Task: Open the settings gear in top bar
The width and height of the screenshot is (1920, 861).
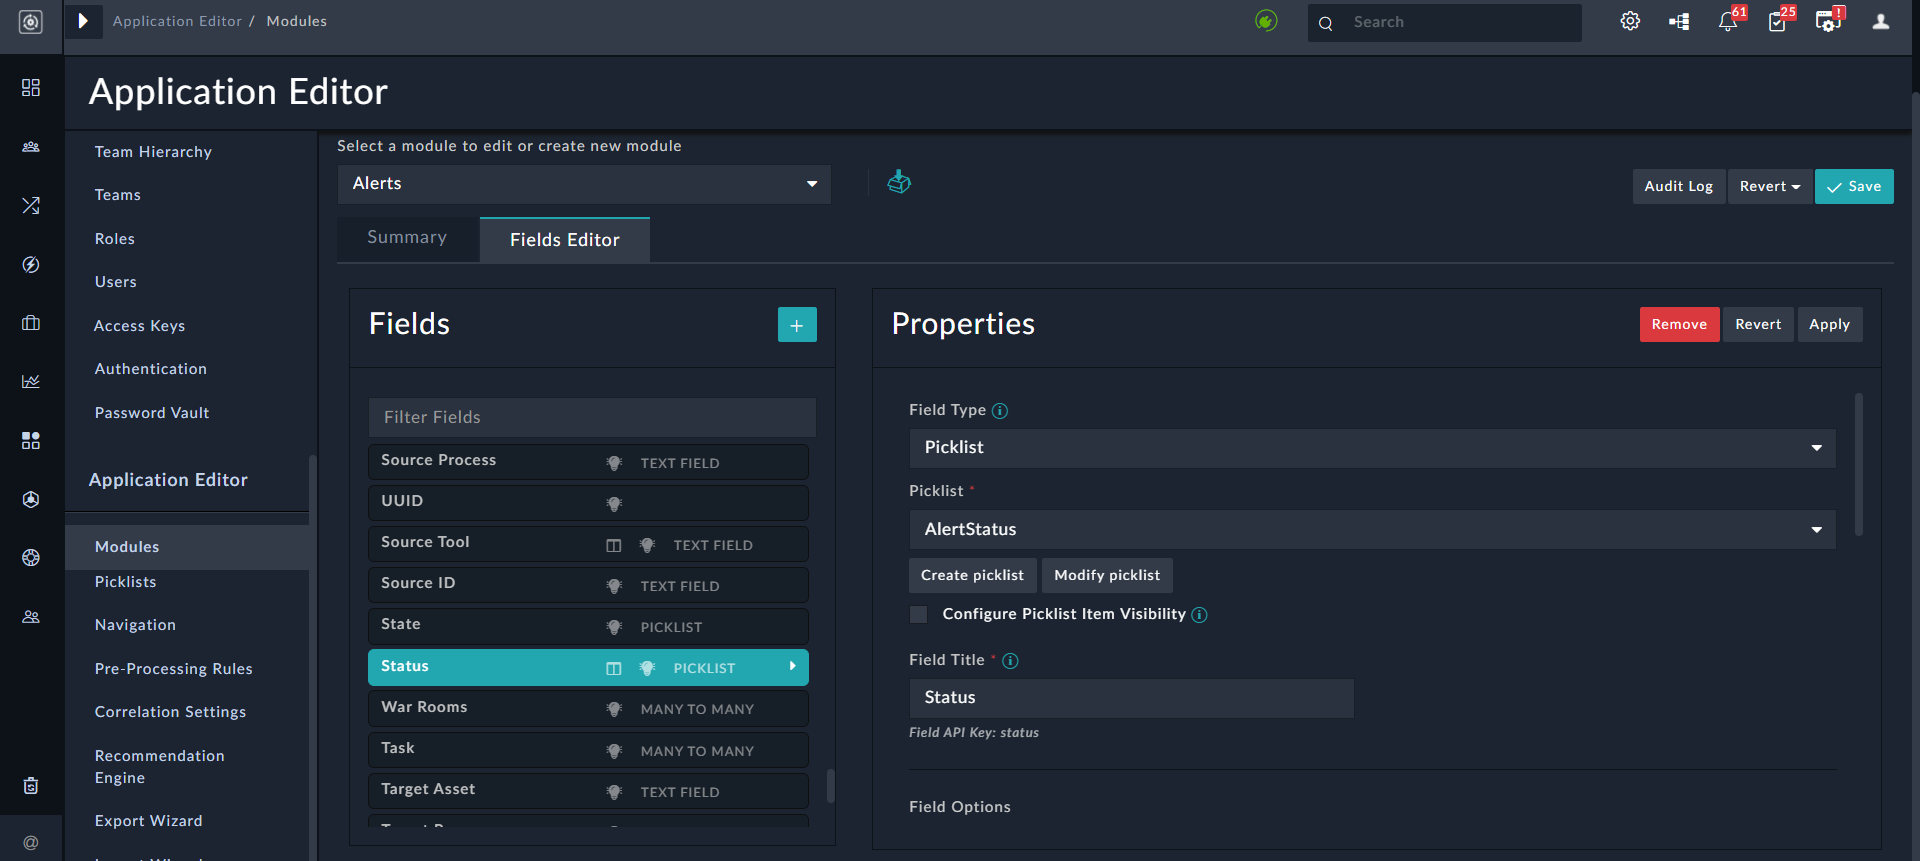Action: click(1630, 21)
